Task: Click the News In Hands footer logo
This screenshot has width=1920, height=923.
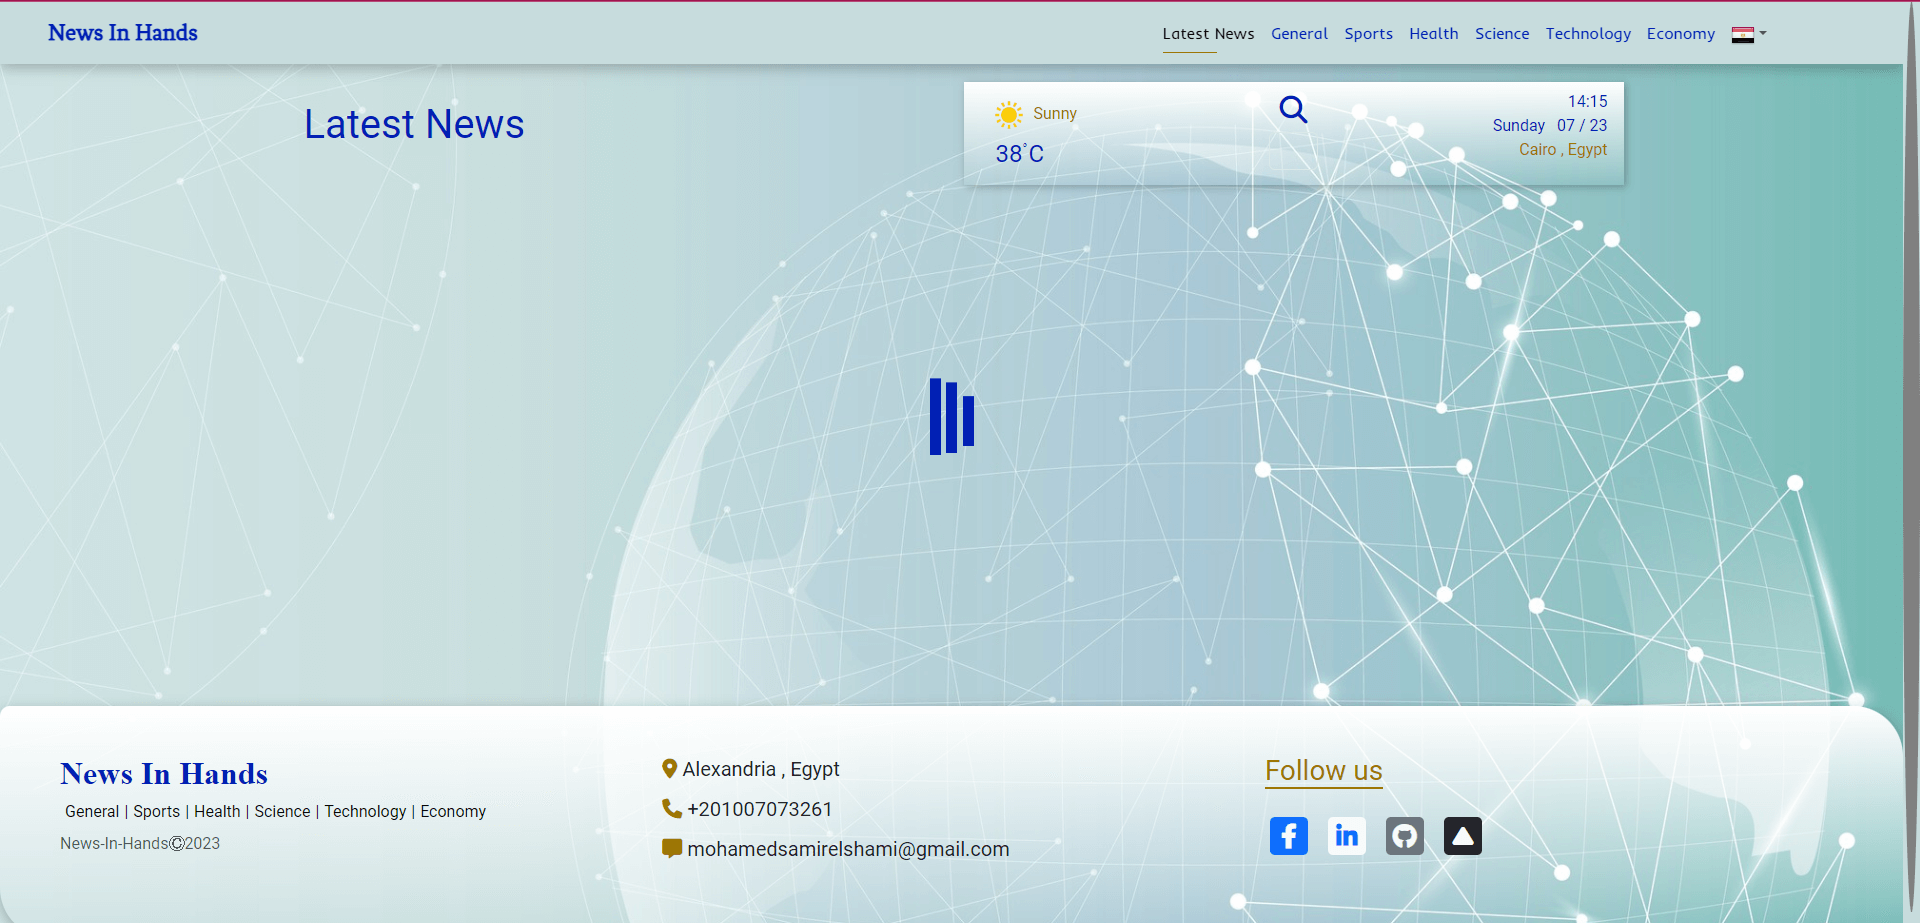Action: tap(164, 774)
